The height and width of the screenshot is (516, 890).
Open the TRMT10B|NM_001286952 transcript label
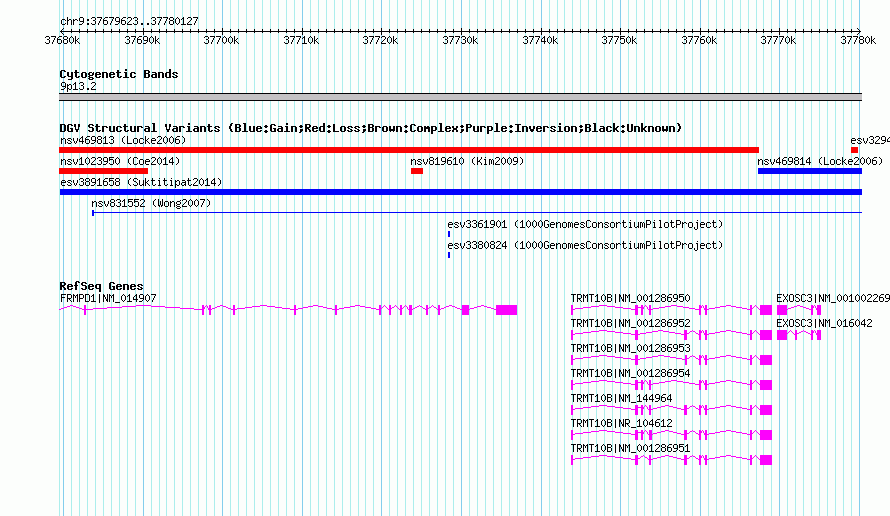pyautogui.click(x=631, y=323)
